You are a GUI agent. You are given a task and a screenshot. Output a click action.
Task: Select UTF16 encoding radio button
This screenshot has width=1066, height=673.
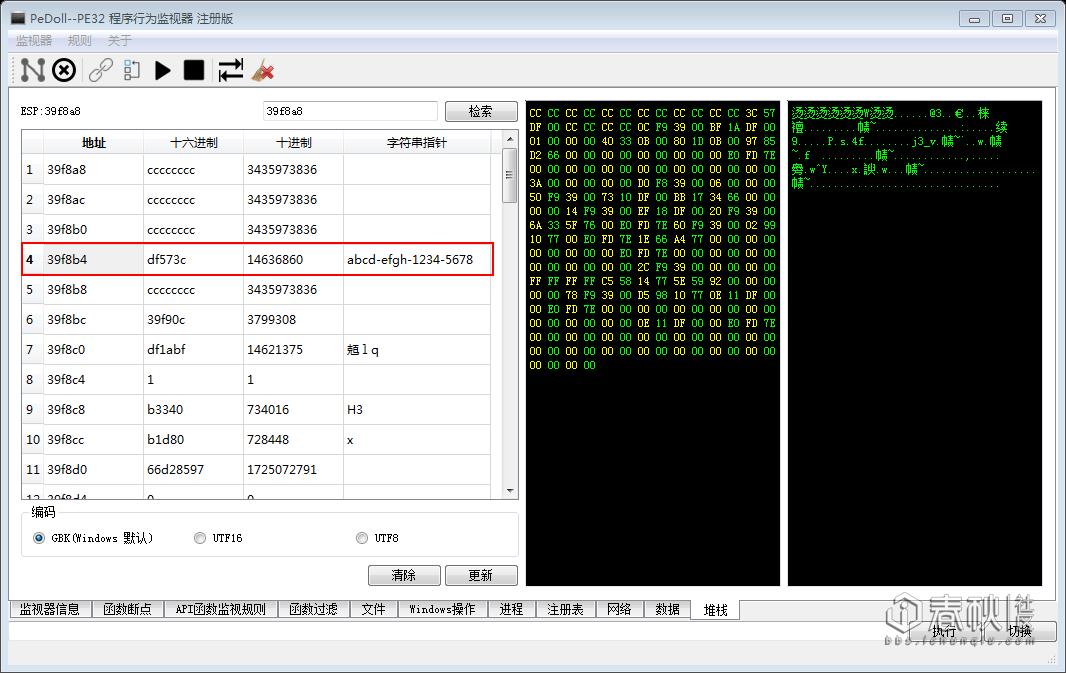pyautogui.click(x=200, y=538)
